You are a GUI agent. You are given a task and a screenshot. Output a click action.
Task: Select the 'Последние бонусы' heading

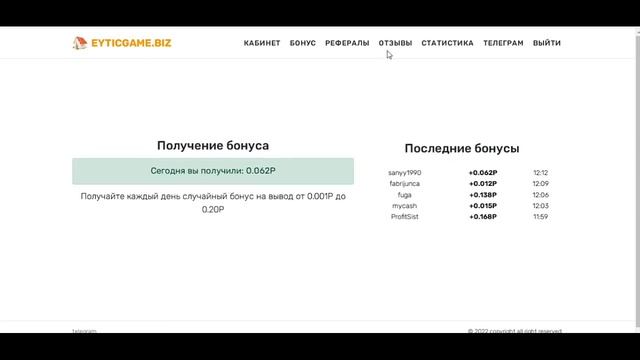click(462, 148)
